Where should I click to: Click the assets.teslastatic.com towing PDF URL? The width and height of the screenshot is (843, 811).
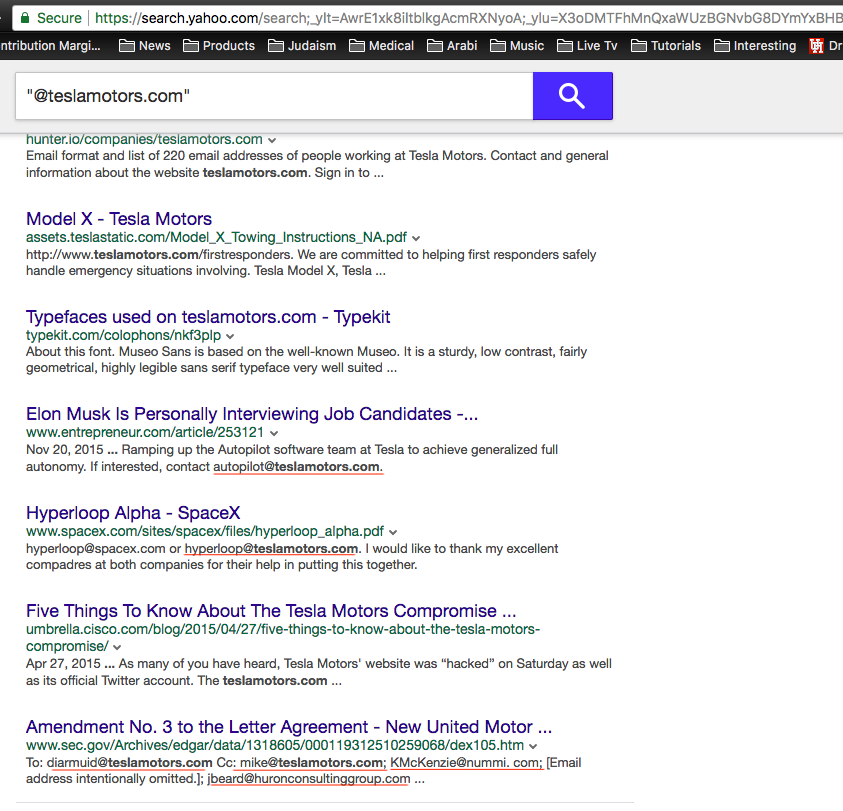click(x=216, y=237)
